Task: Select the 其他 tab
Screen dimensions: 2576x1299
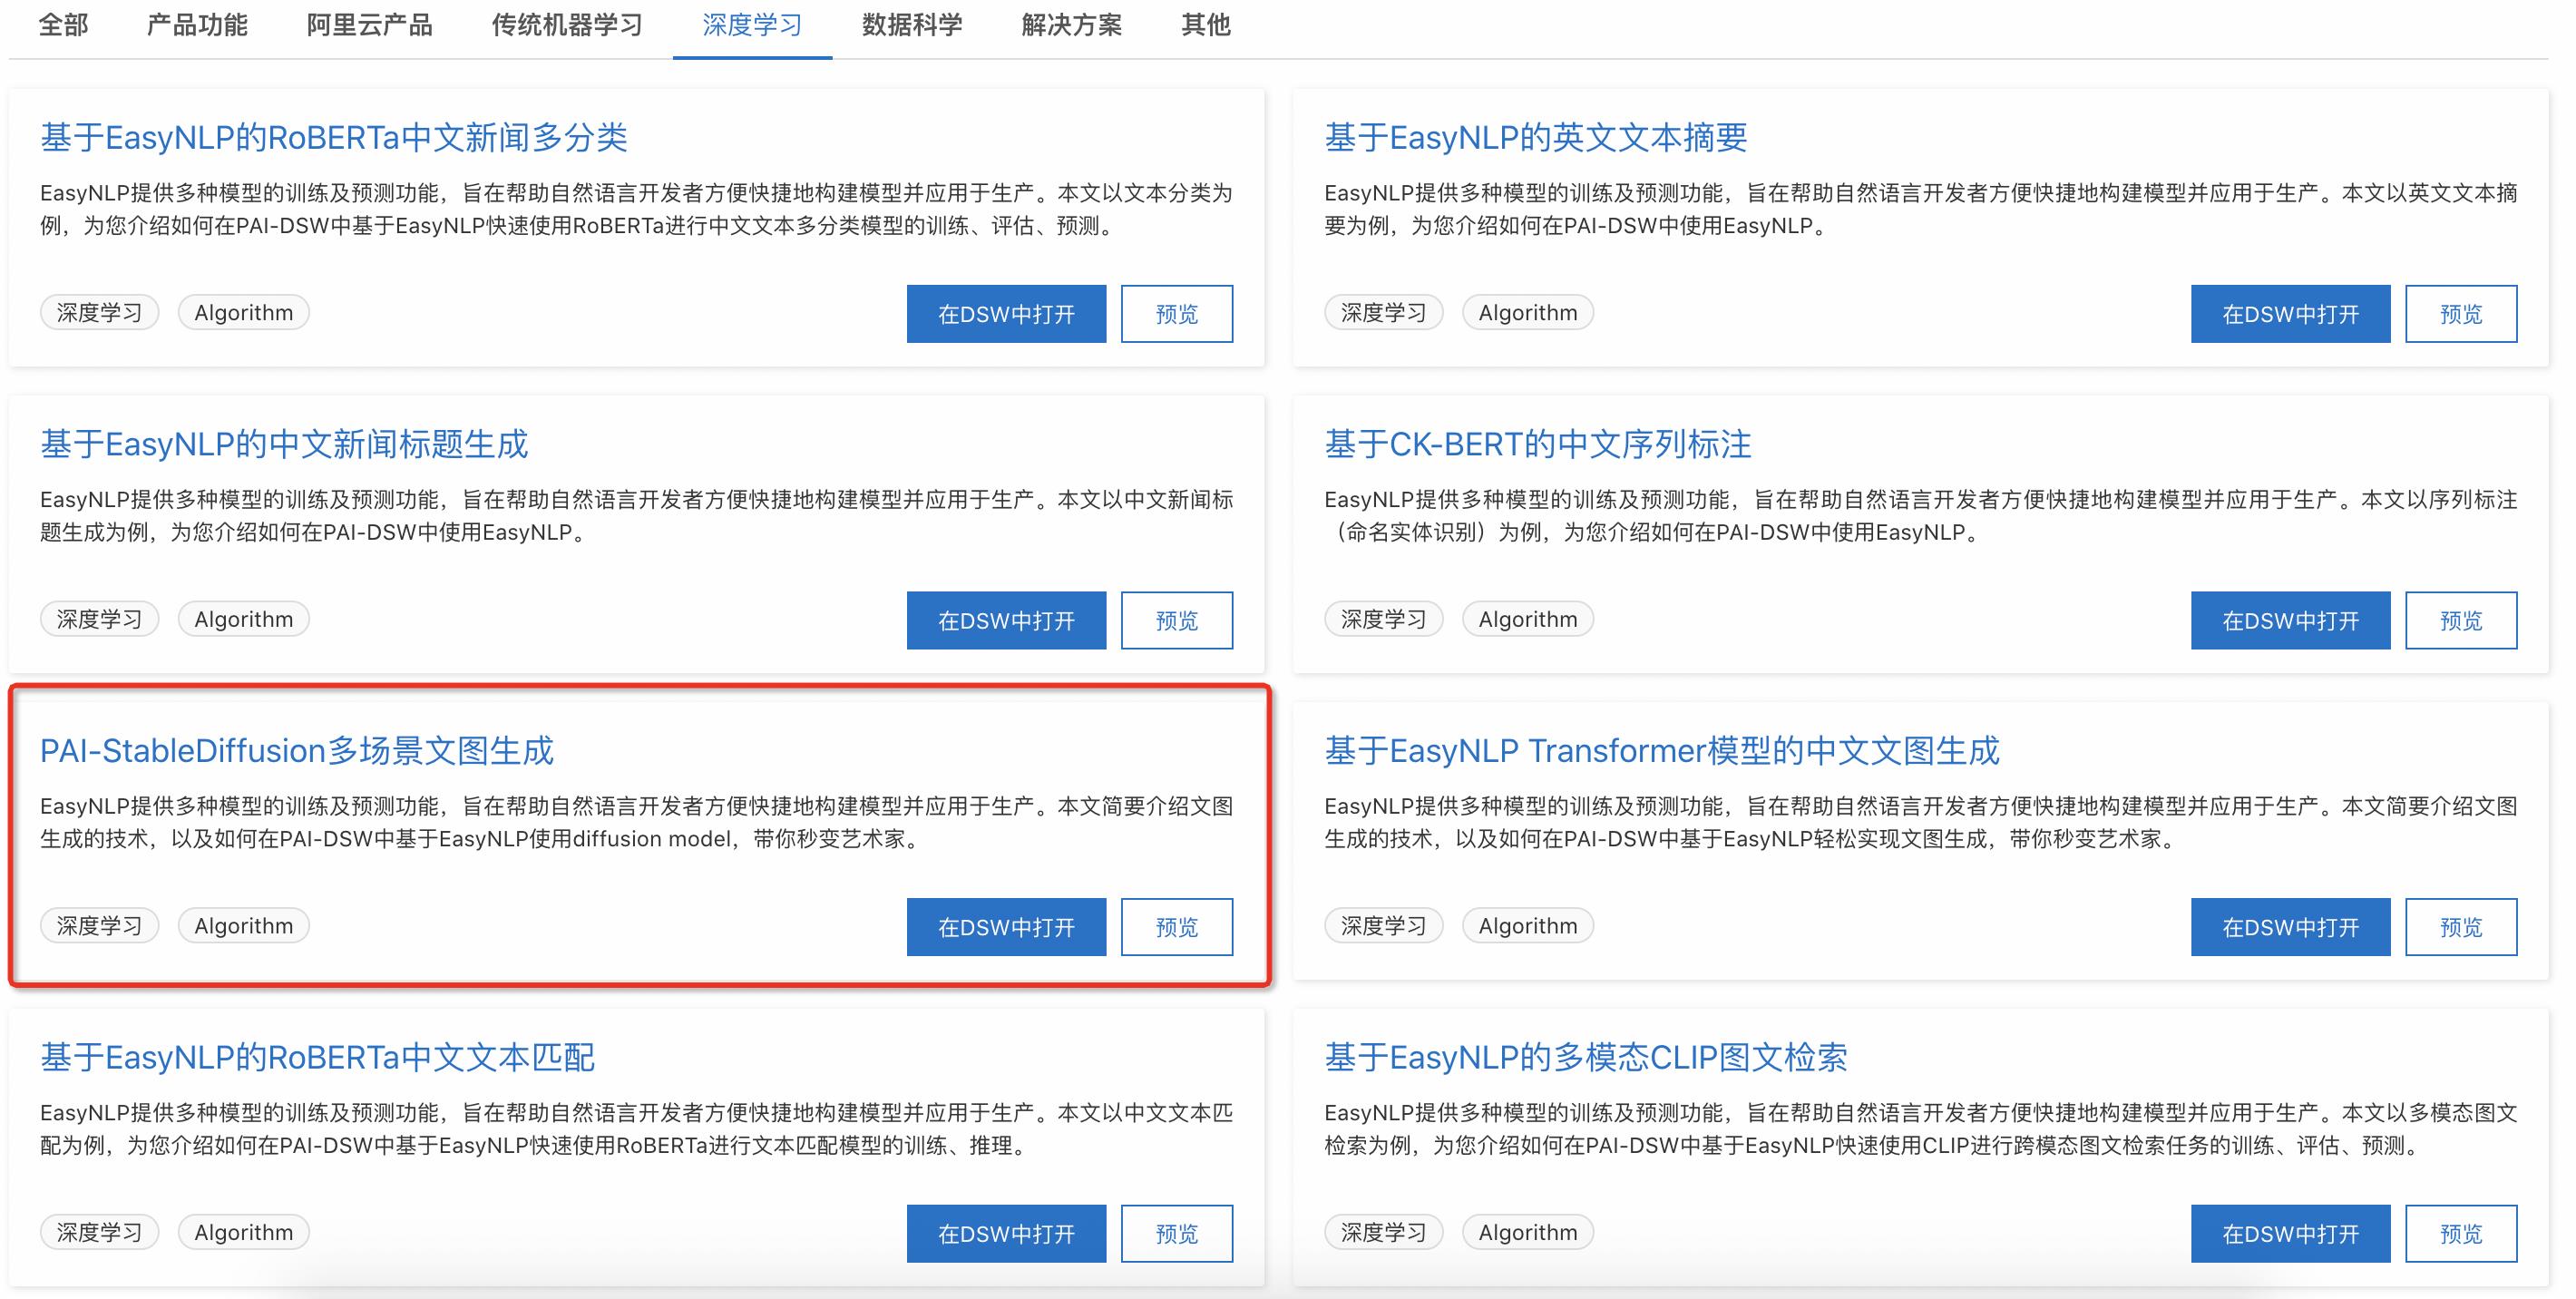Action: [x=1206, y=25]
